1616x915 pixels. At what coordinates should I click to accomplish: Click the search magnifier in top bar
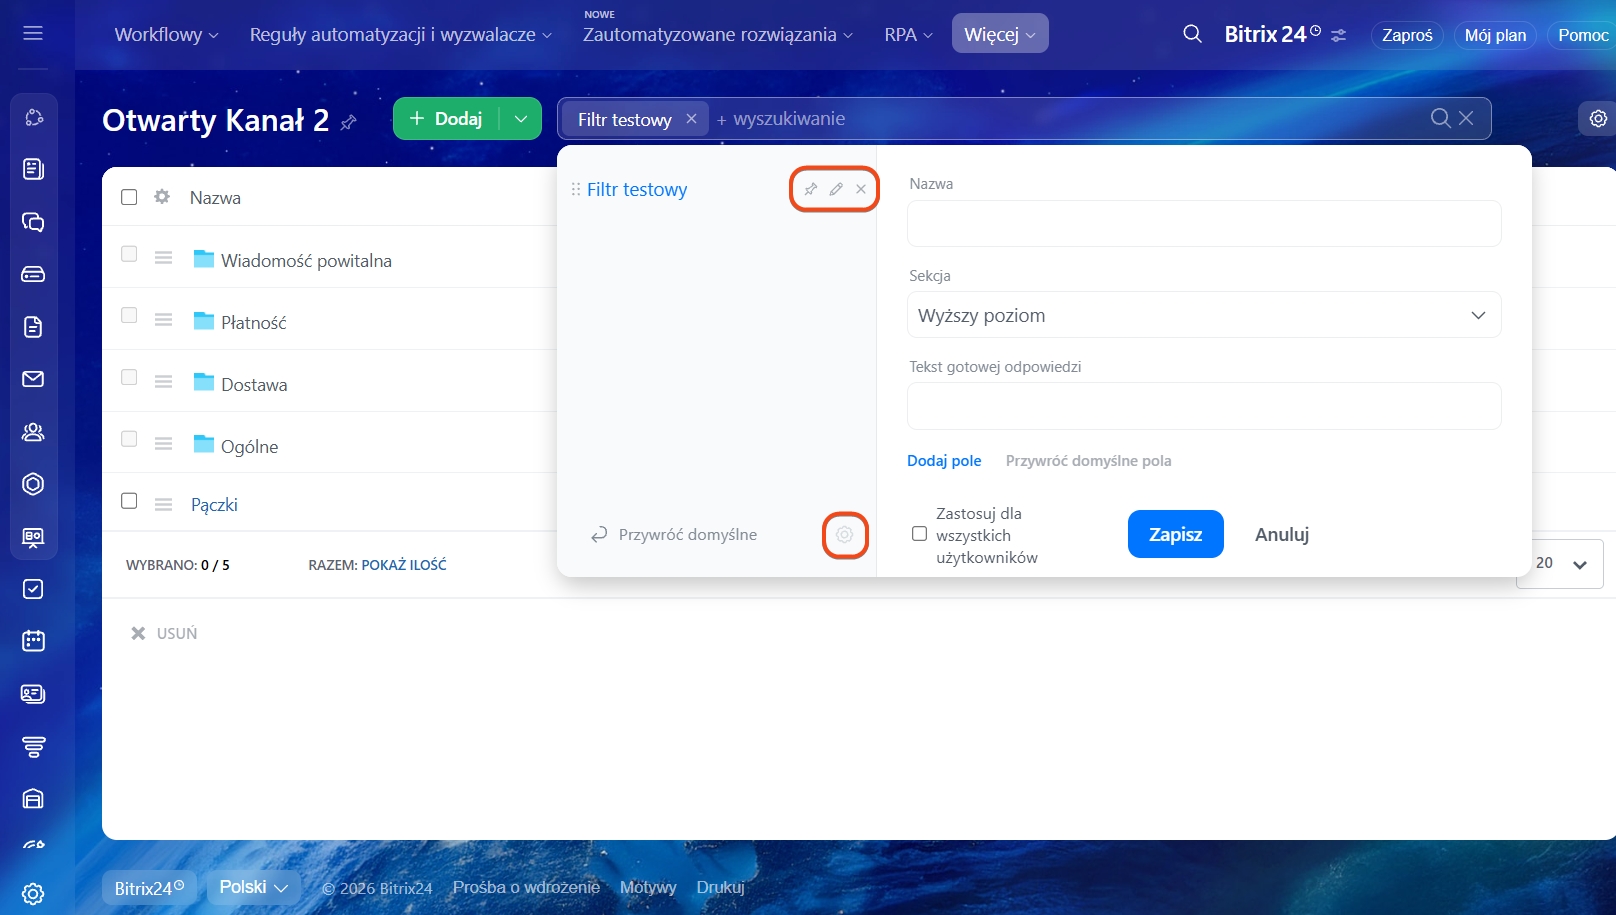click(1192, 34)
